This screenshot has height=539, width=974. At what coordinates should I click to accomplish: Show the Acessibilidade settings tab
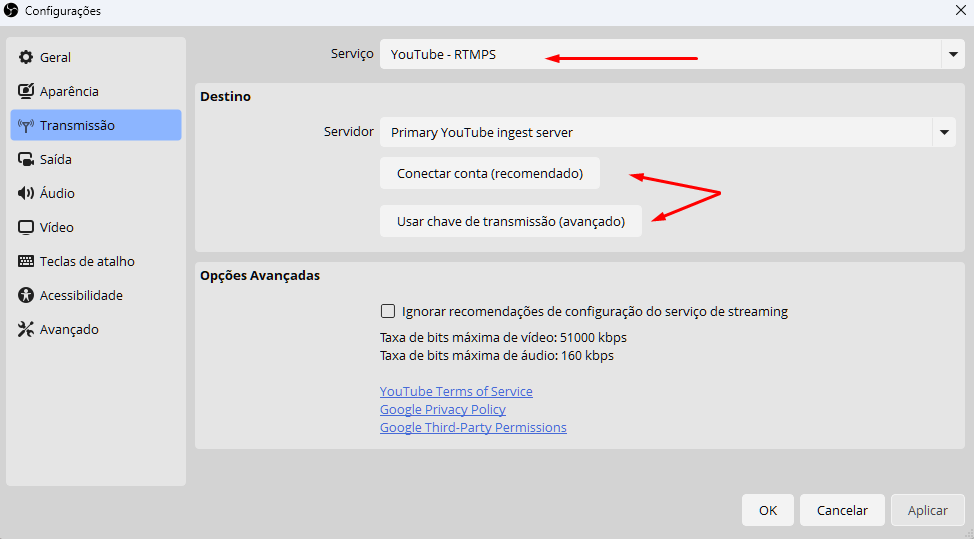click(x=96, y=296)
